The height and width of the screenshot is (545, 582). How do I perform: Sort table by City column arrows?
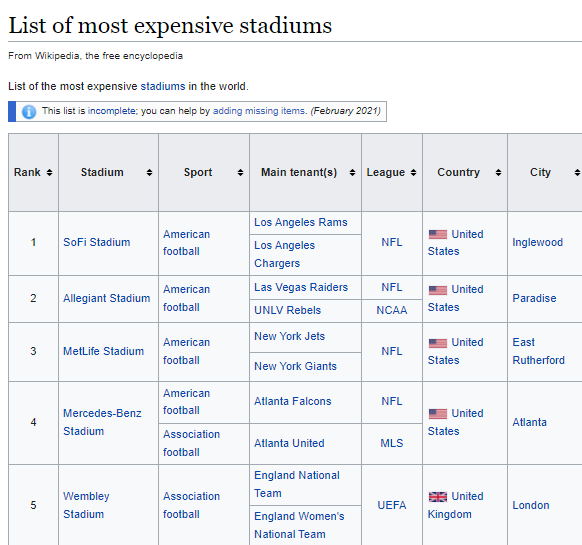577,173
